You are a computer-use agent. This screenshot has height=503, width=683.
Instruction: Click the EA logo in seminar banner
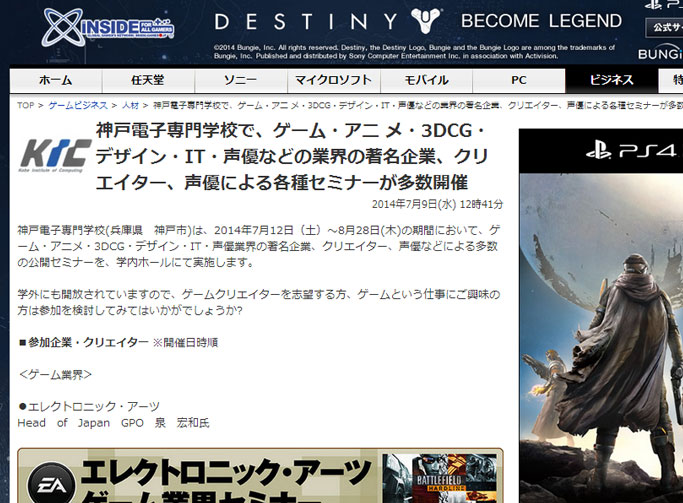pos(51,484)
